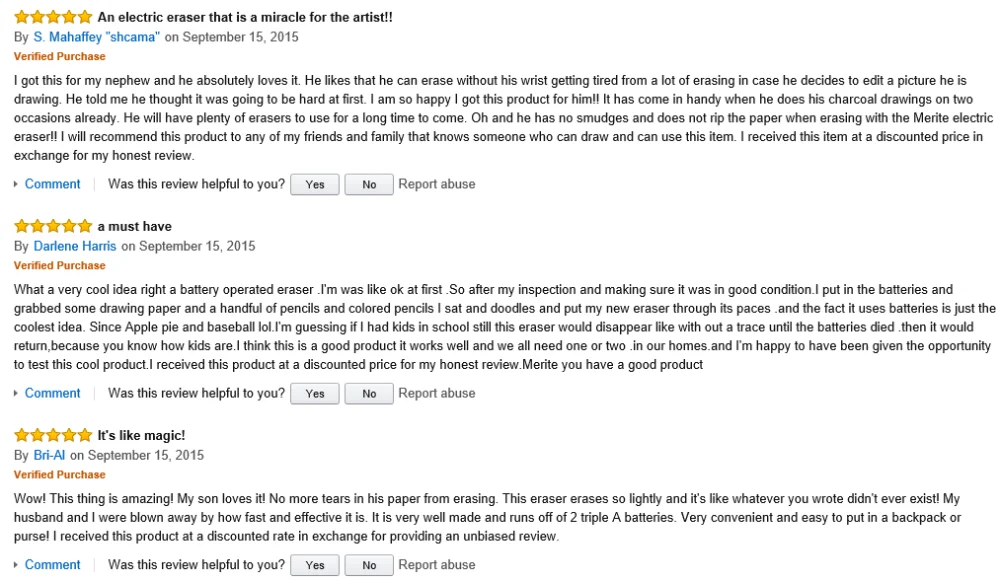
Task: Report abuse on Darlene Harris's review
Action: [437, 393]
